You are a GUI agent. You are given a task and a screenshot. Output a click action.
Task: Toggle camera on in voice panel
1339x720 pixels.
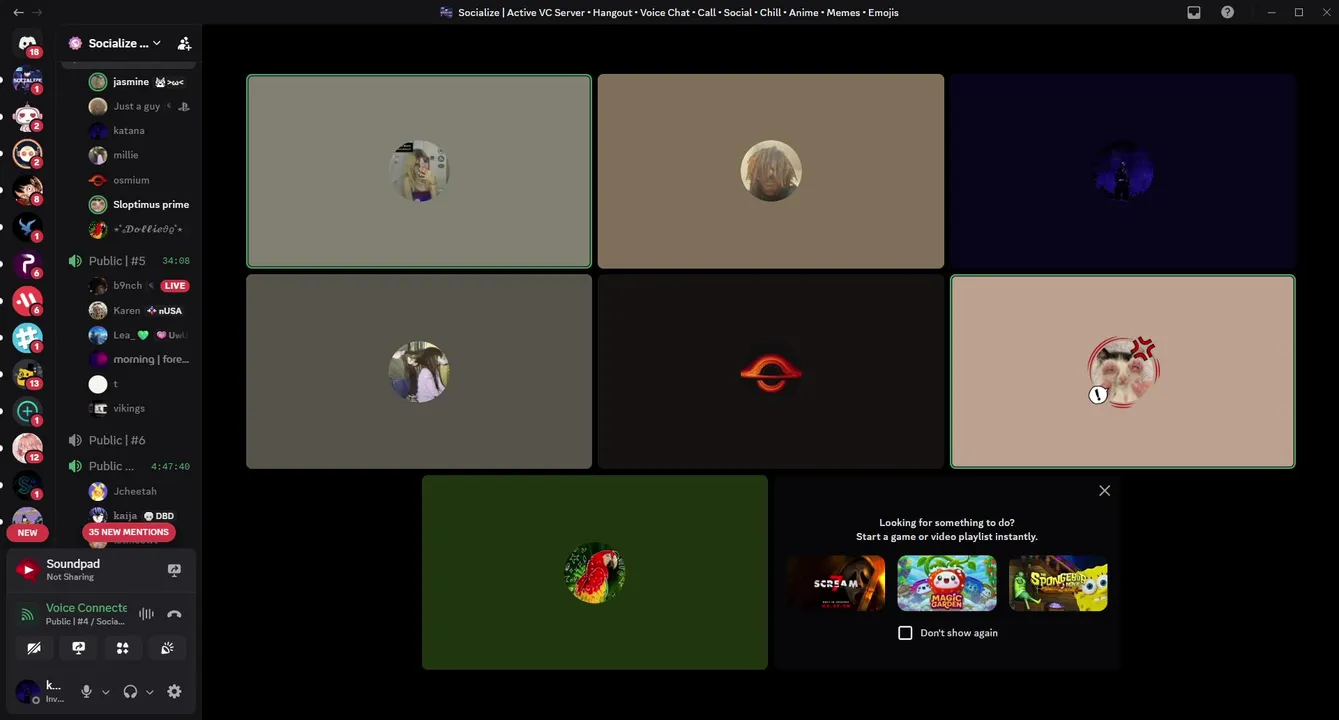click(33, 648)
